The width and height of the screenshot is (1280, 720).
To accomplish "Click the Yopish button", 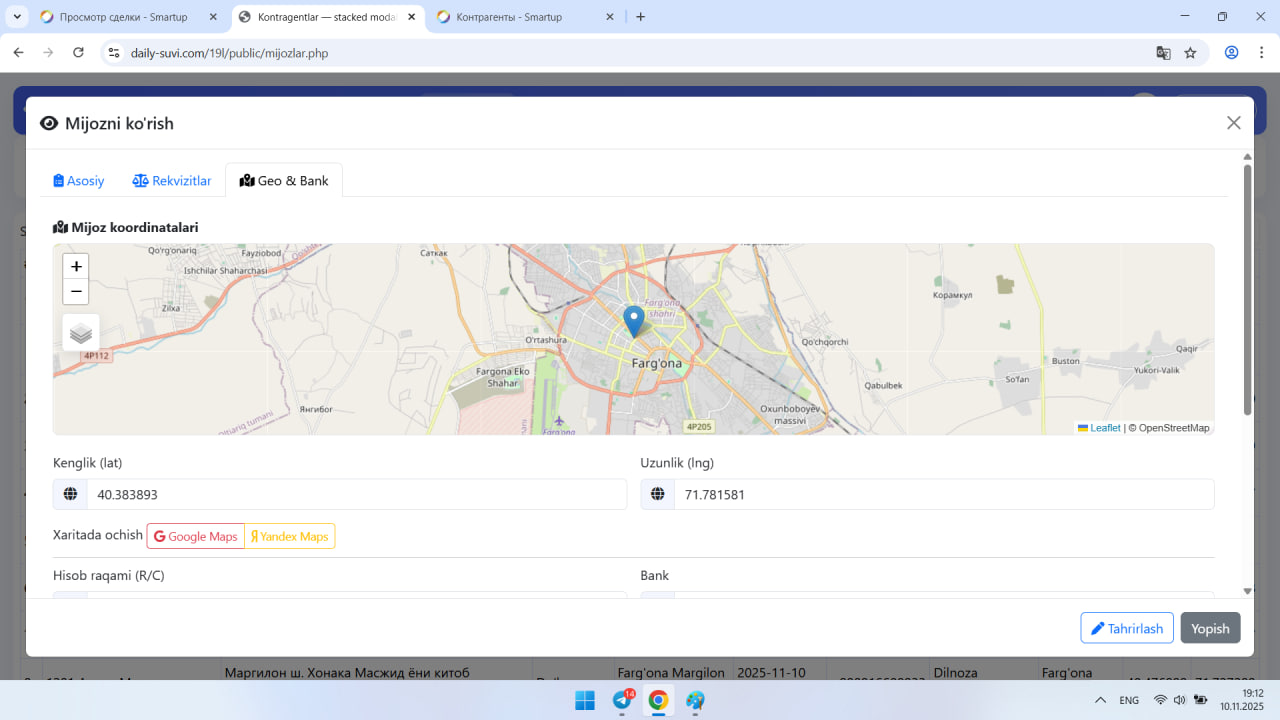I will point(1210,628).
